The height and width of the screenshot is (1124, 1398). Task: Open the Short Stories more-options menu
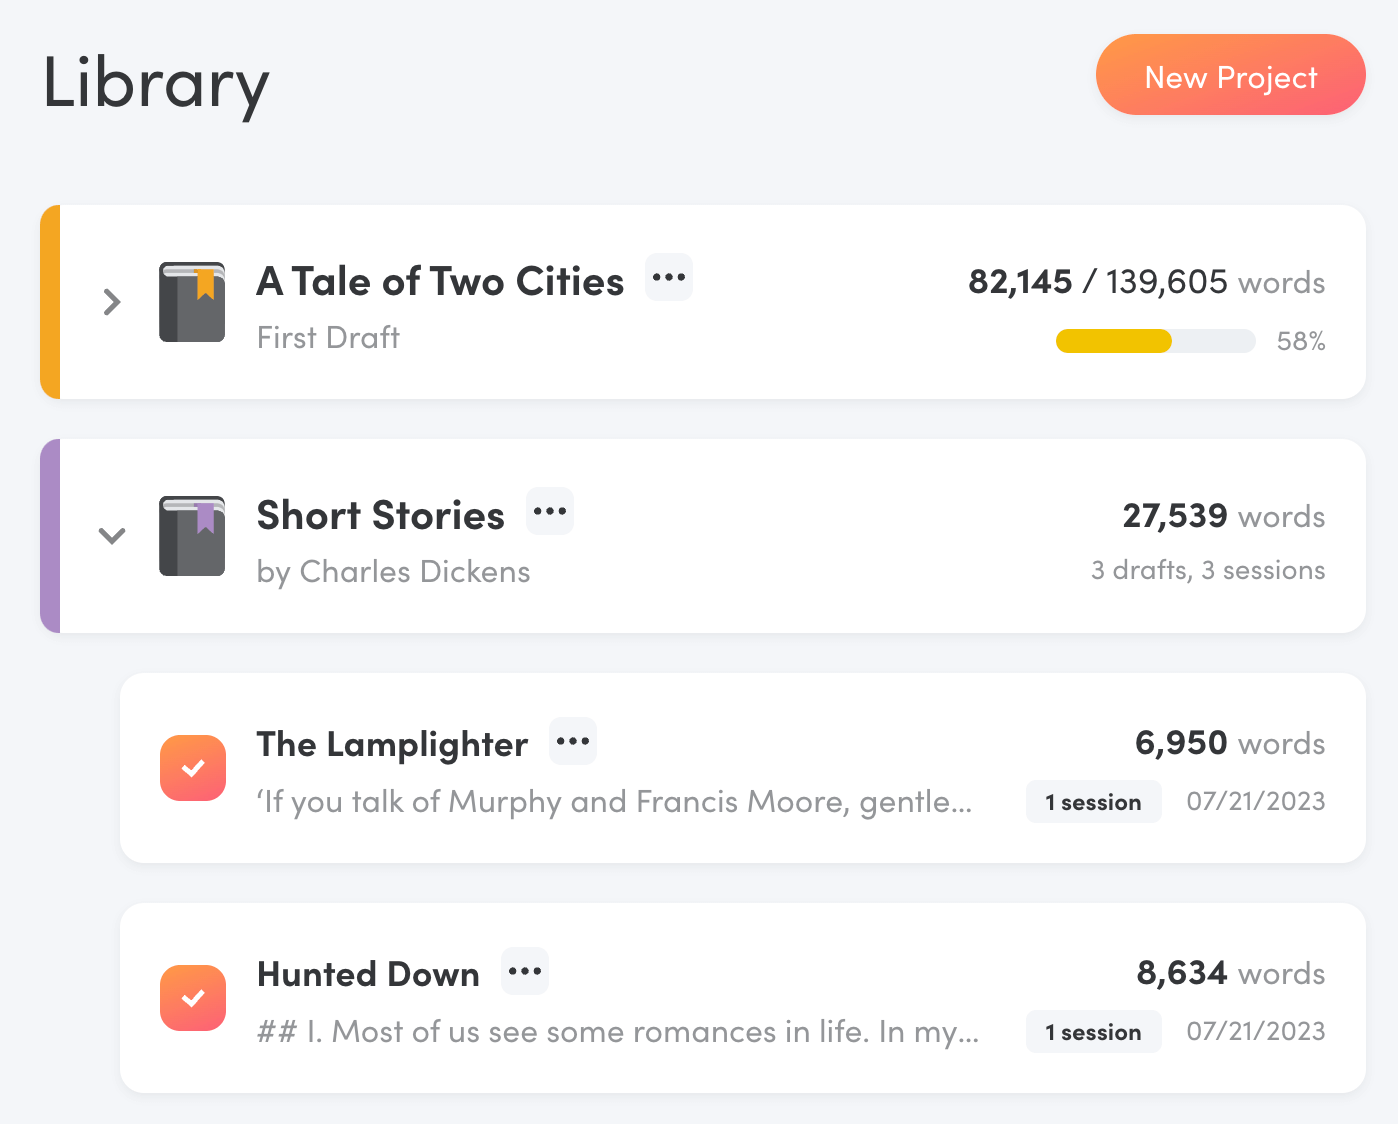550,512
